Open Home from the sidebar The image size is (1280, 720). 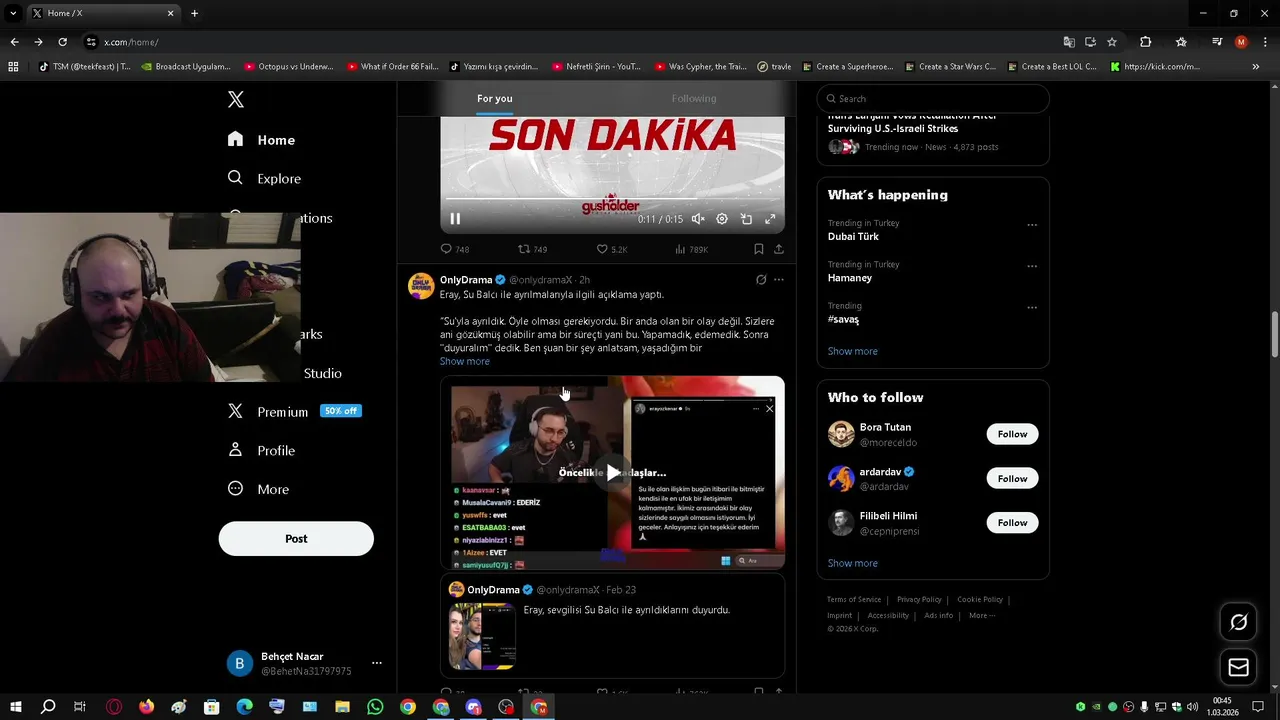[x=261, y=140]
